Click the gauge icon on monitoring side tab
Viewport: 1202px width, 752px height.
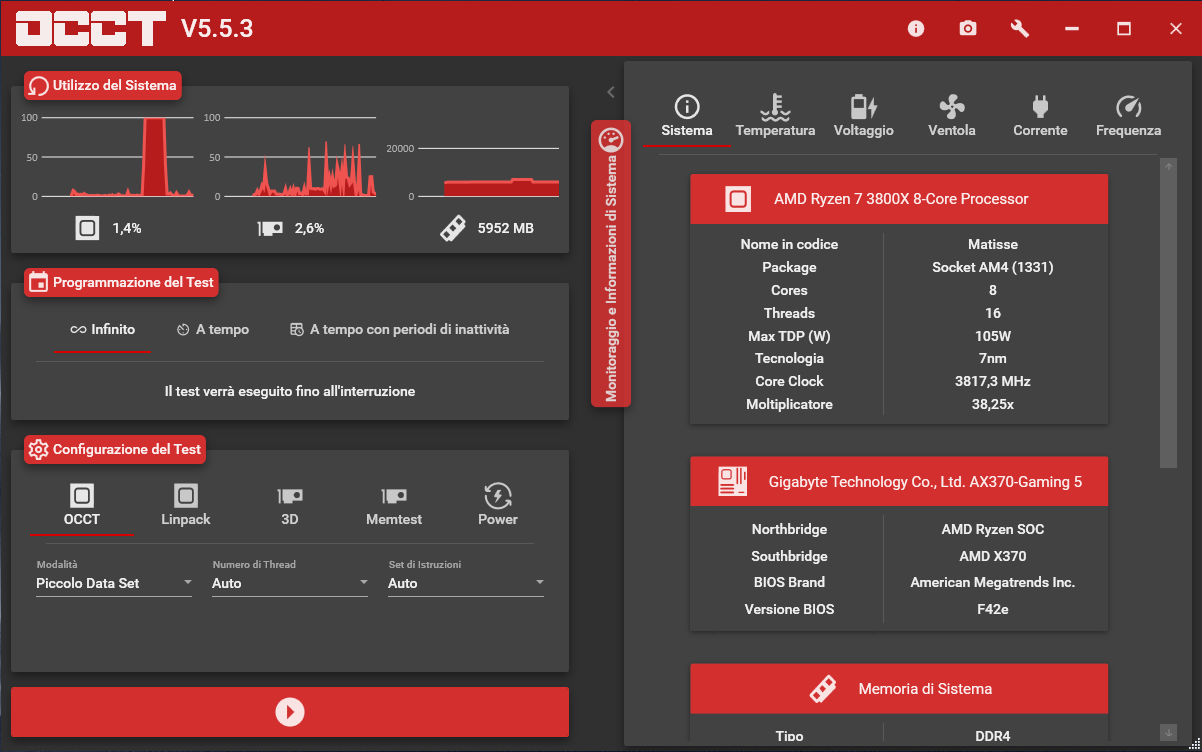click(x=611, y=140)
